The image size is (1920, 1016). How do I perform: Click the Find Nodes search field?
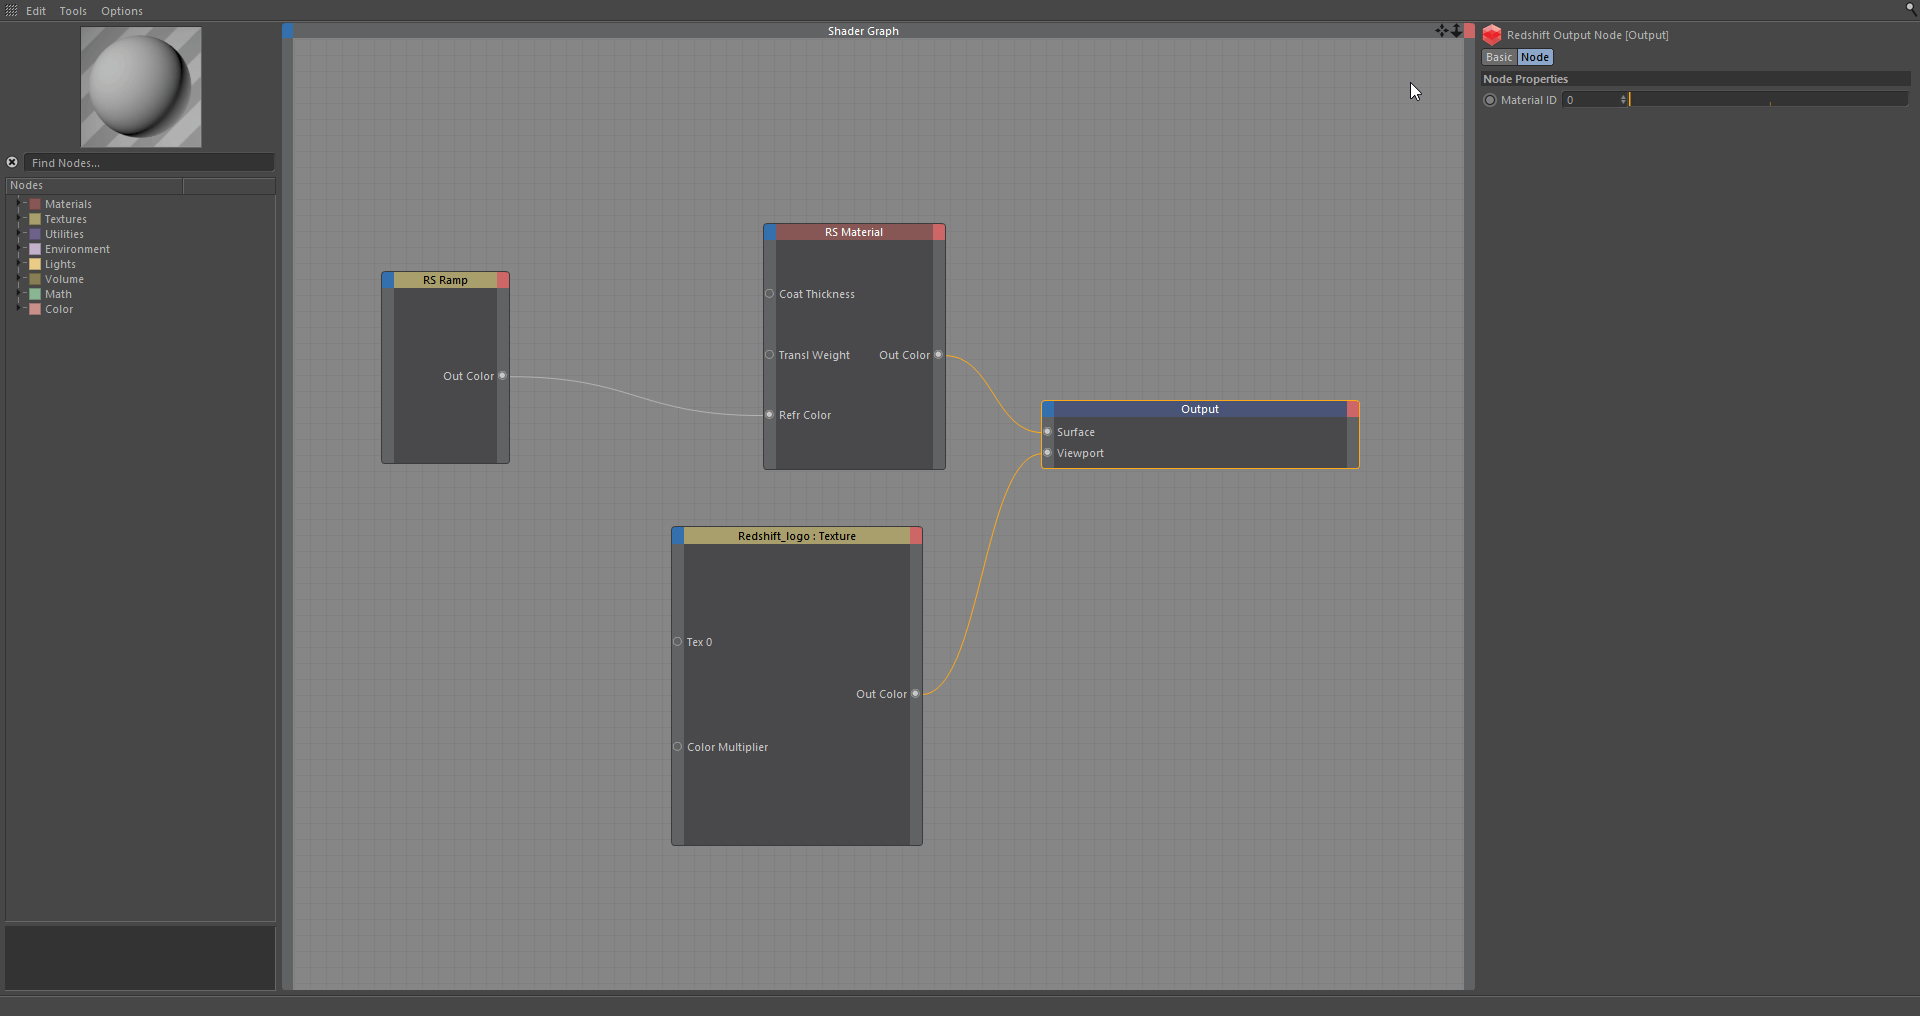coord(150,163)
